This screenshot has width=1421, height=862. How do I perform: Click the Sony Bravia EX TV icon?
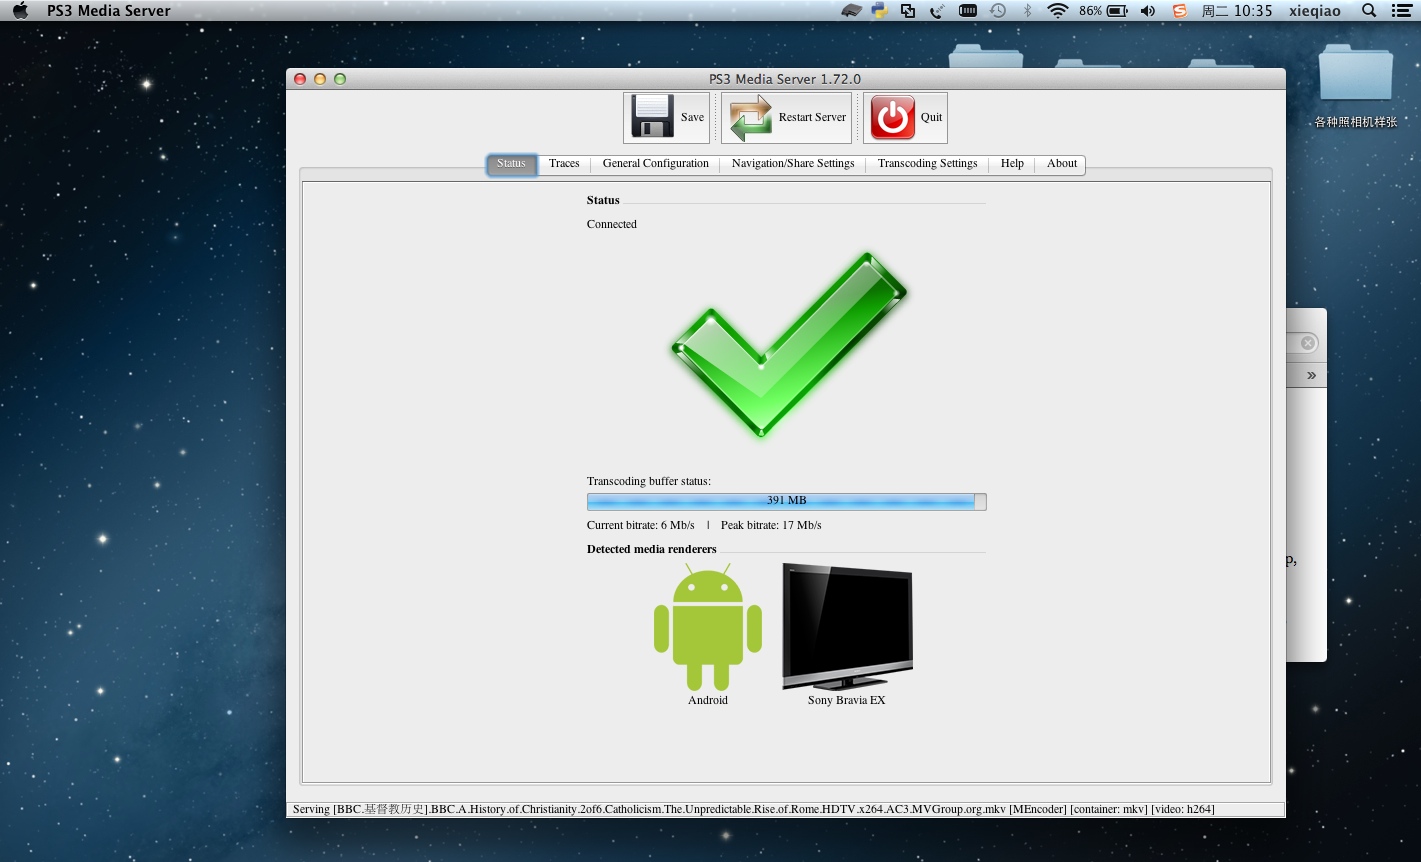coord(847,627)
